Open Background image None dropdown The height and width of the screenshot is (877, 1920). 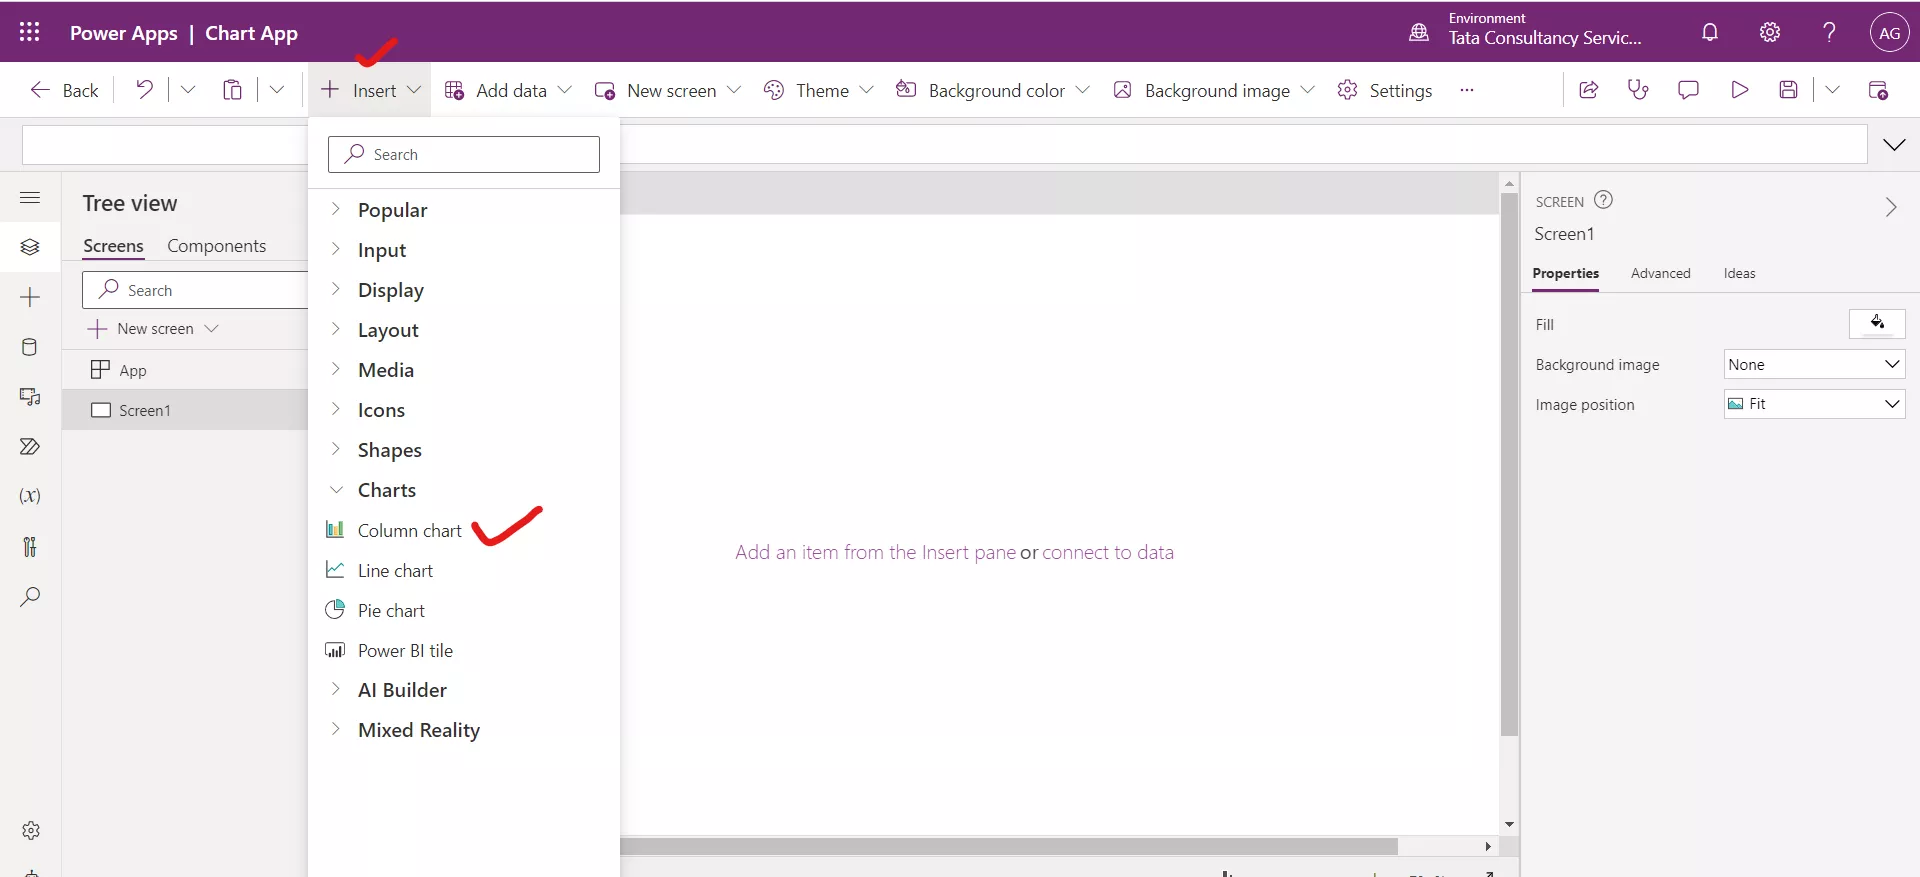click(1814, 364)
